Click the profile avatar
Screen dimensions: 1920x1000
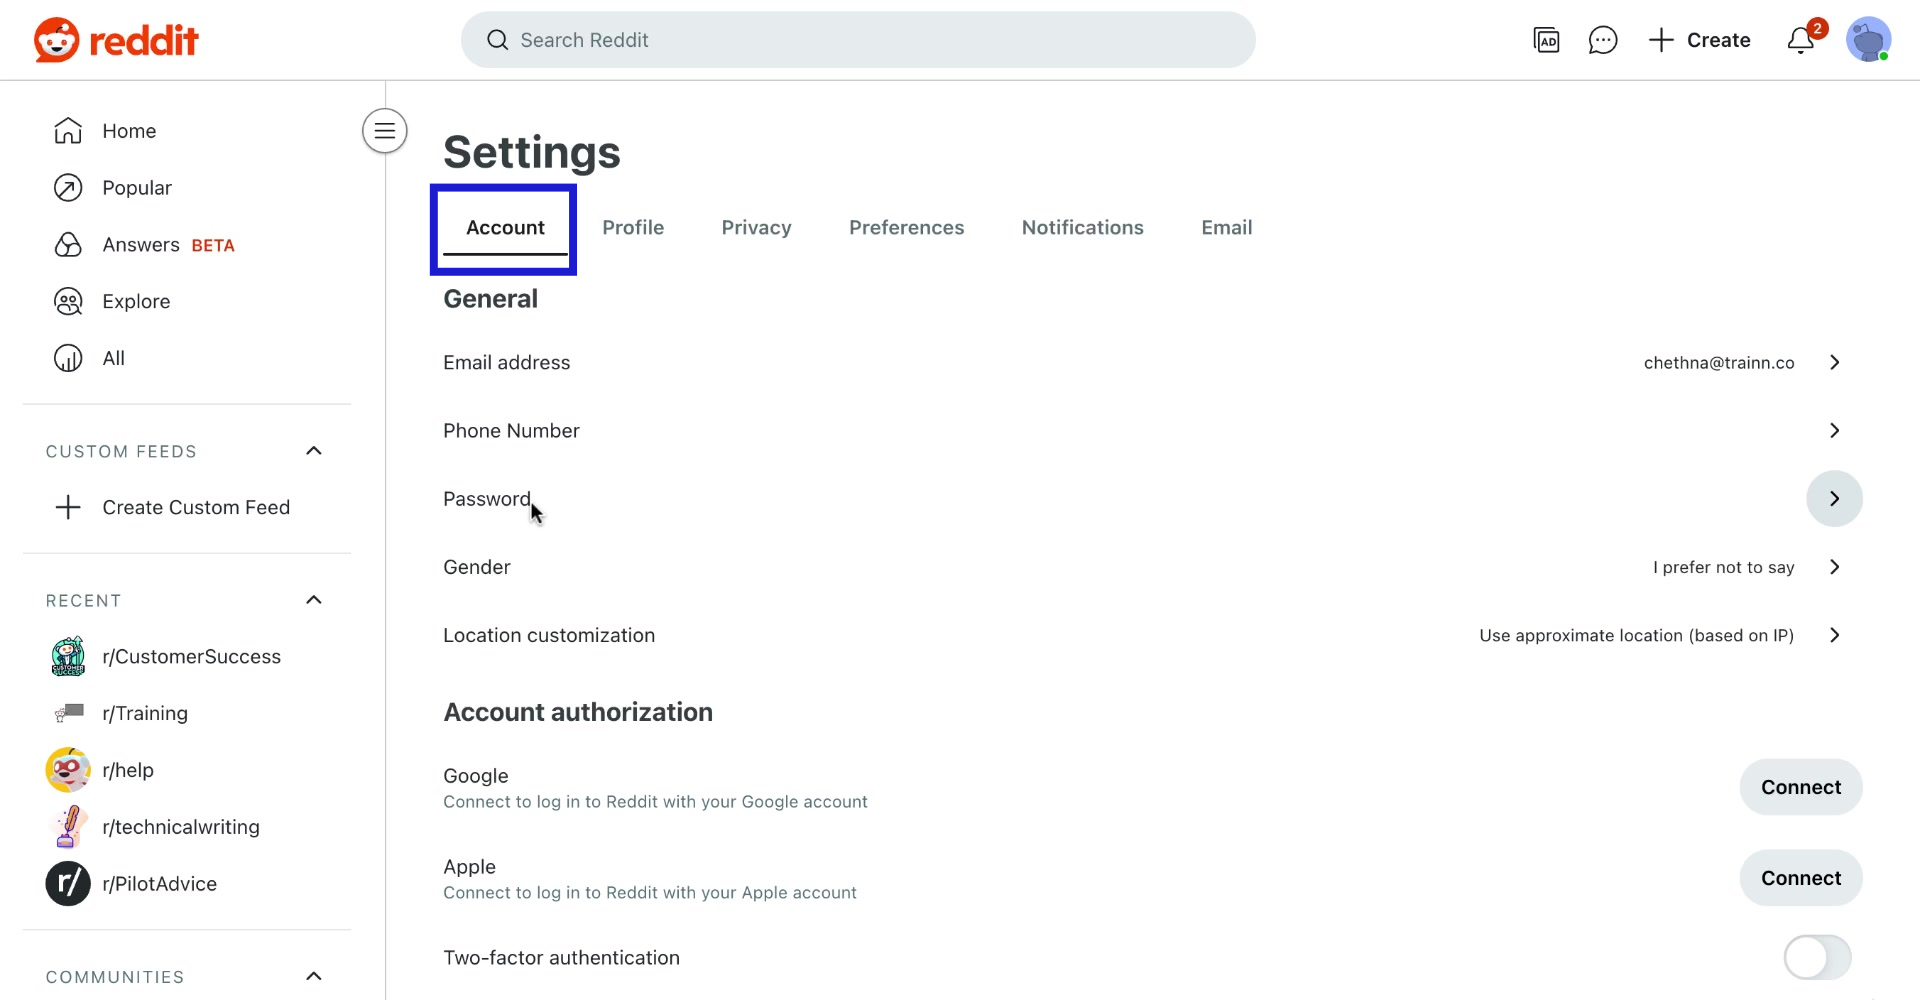[x=1870, y=40]
